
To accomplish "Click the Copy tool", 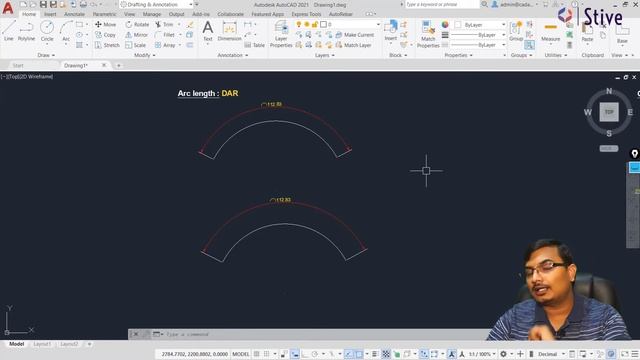I will (x=105, y=35).
